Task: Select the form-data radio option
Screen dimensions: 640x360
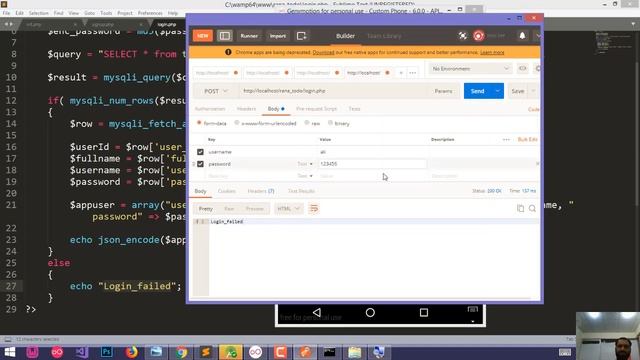Action: click(x=199, y=123)
